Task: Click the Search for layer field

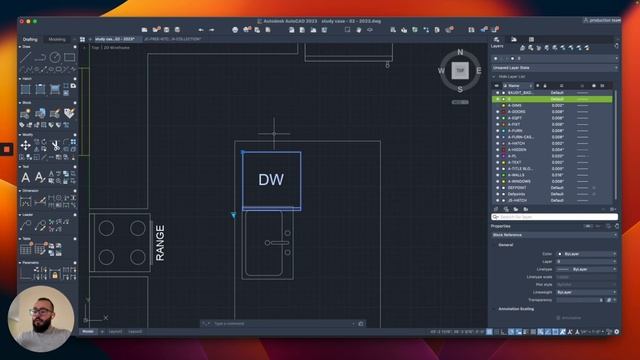Action: tap(555, 217)
